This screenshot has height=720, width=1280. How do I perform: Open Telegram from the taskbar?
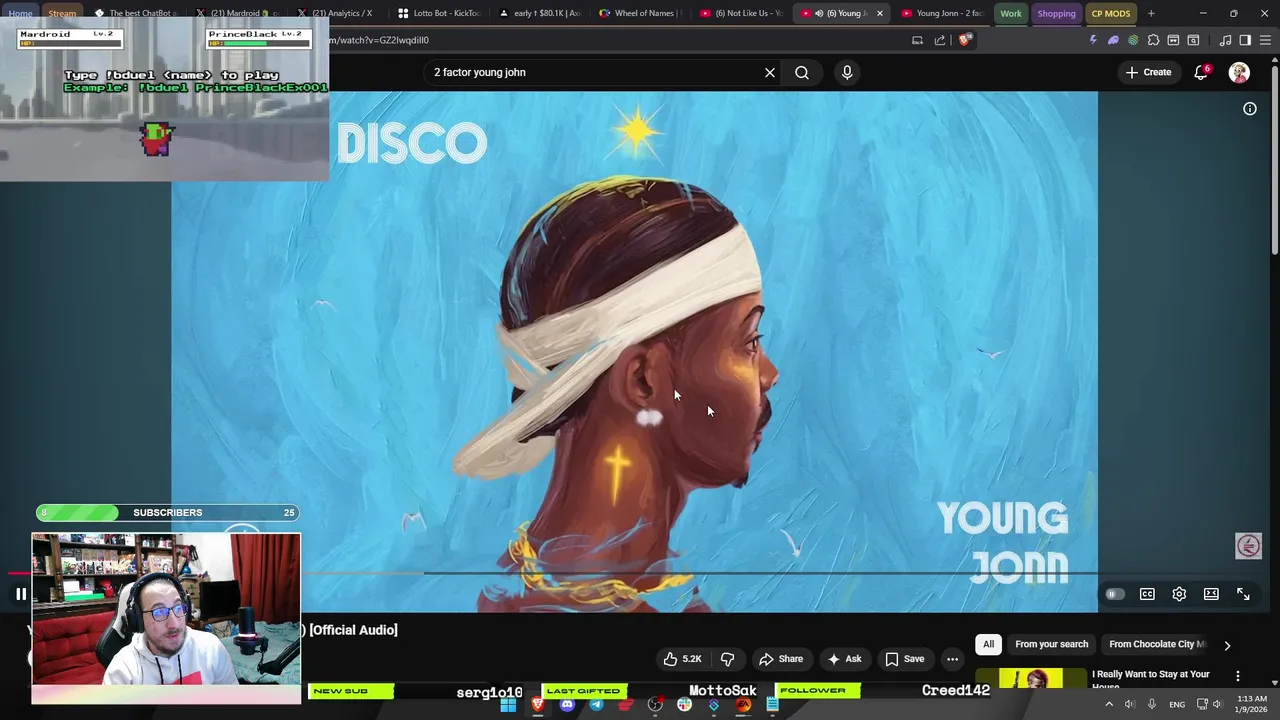coord(596,704)
